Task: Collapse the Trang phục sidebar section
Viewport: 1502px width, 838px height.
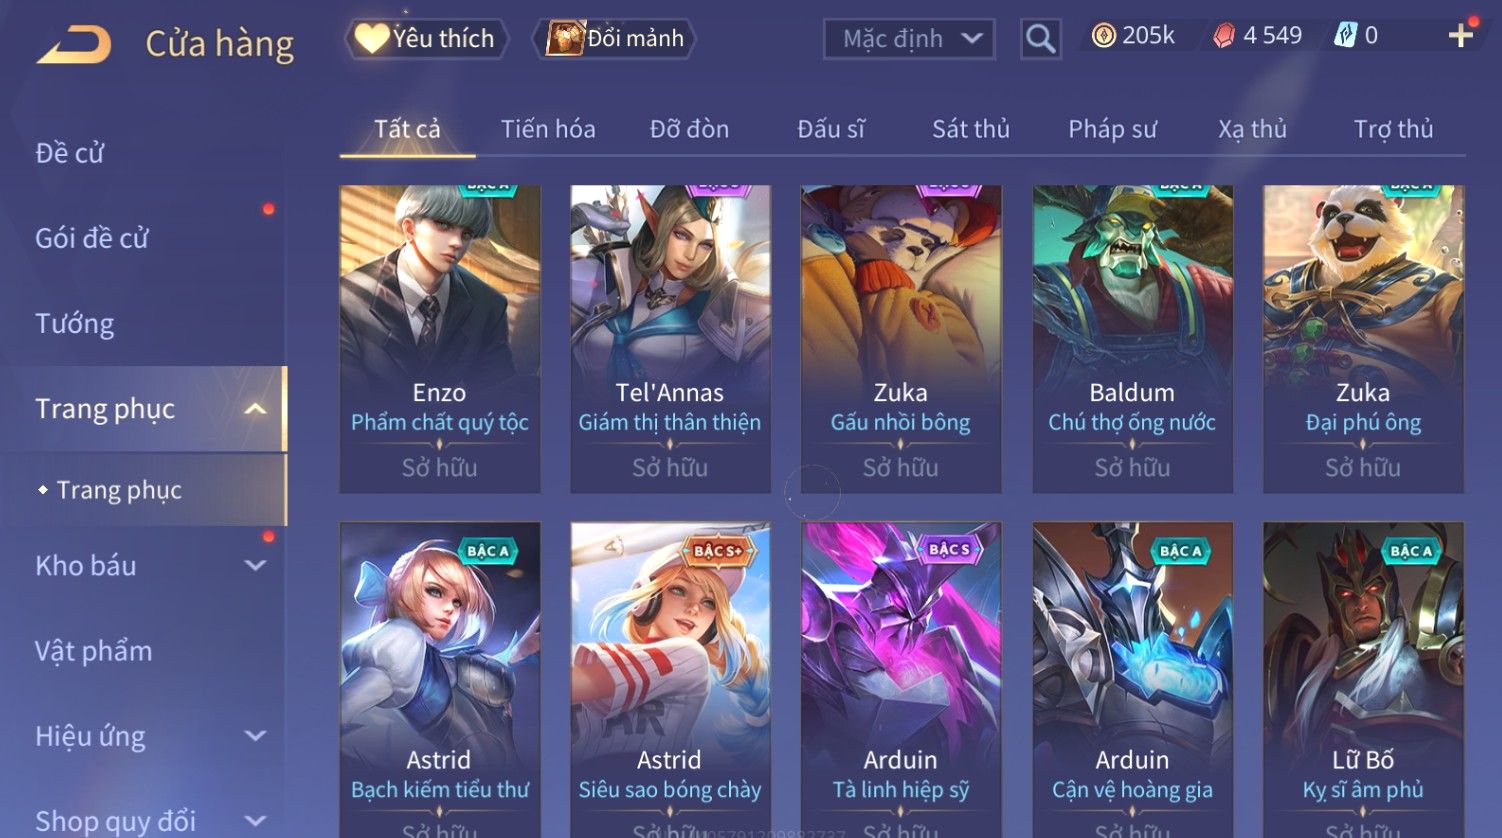Action: click(255, 409)
